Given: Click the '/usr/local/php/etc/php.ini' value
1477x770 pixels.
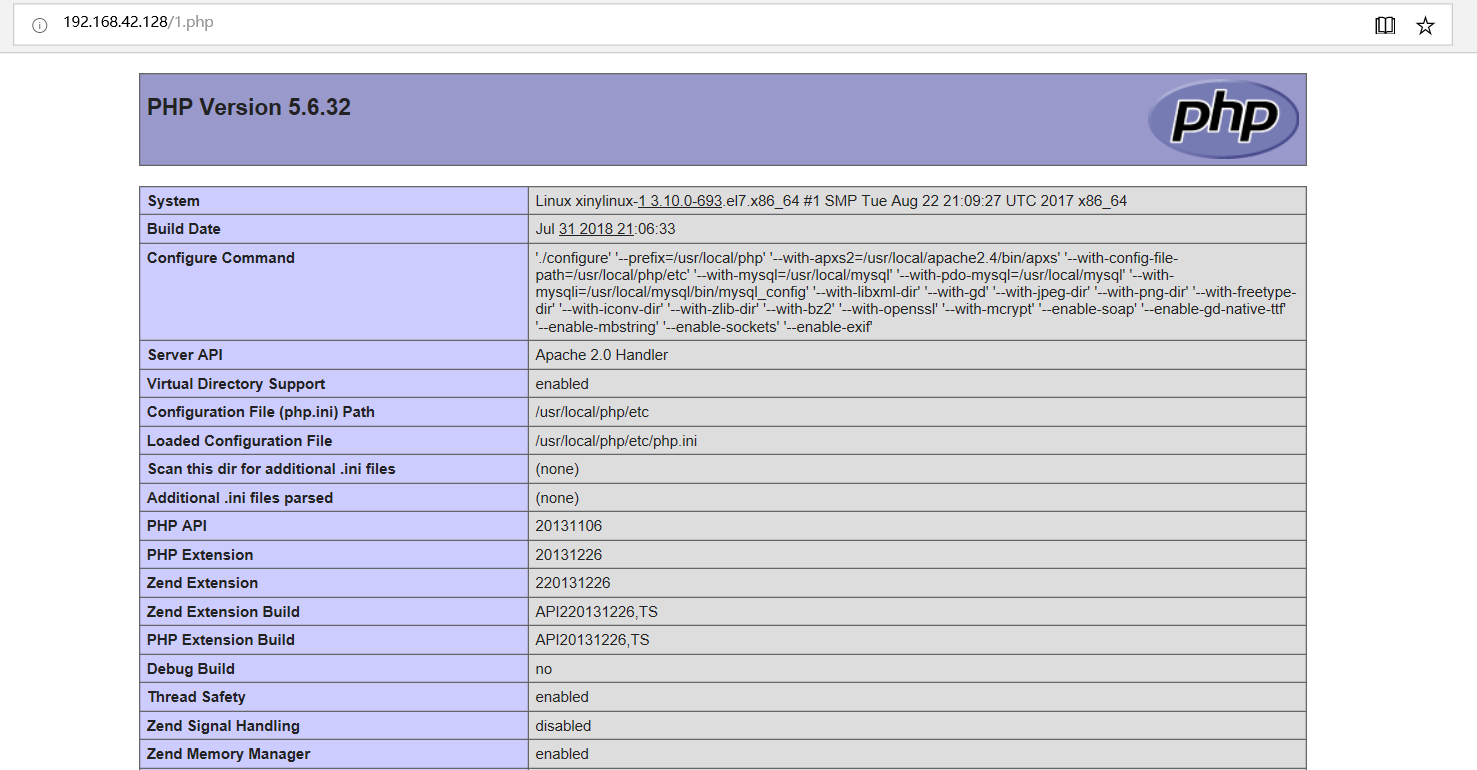Looking at the screenshot, I should (616, 441).
